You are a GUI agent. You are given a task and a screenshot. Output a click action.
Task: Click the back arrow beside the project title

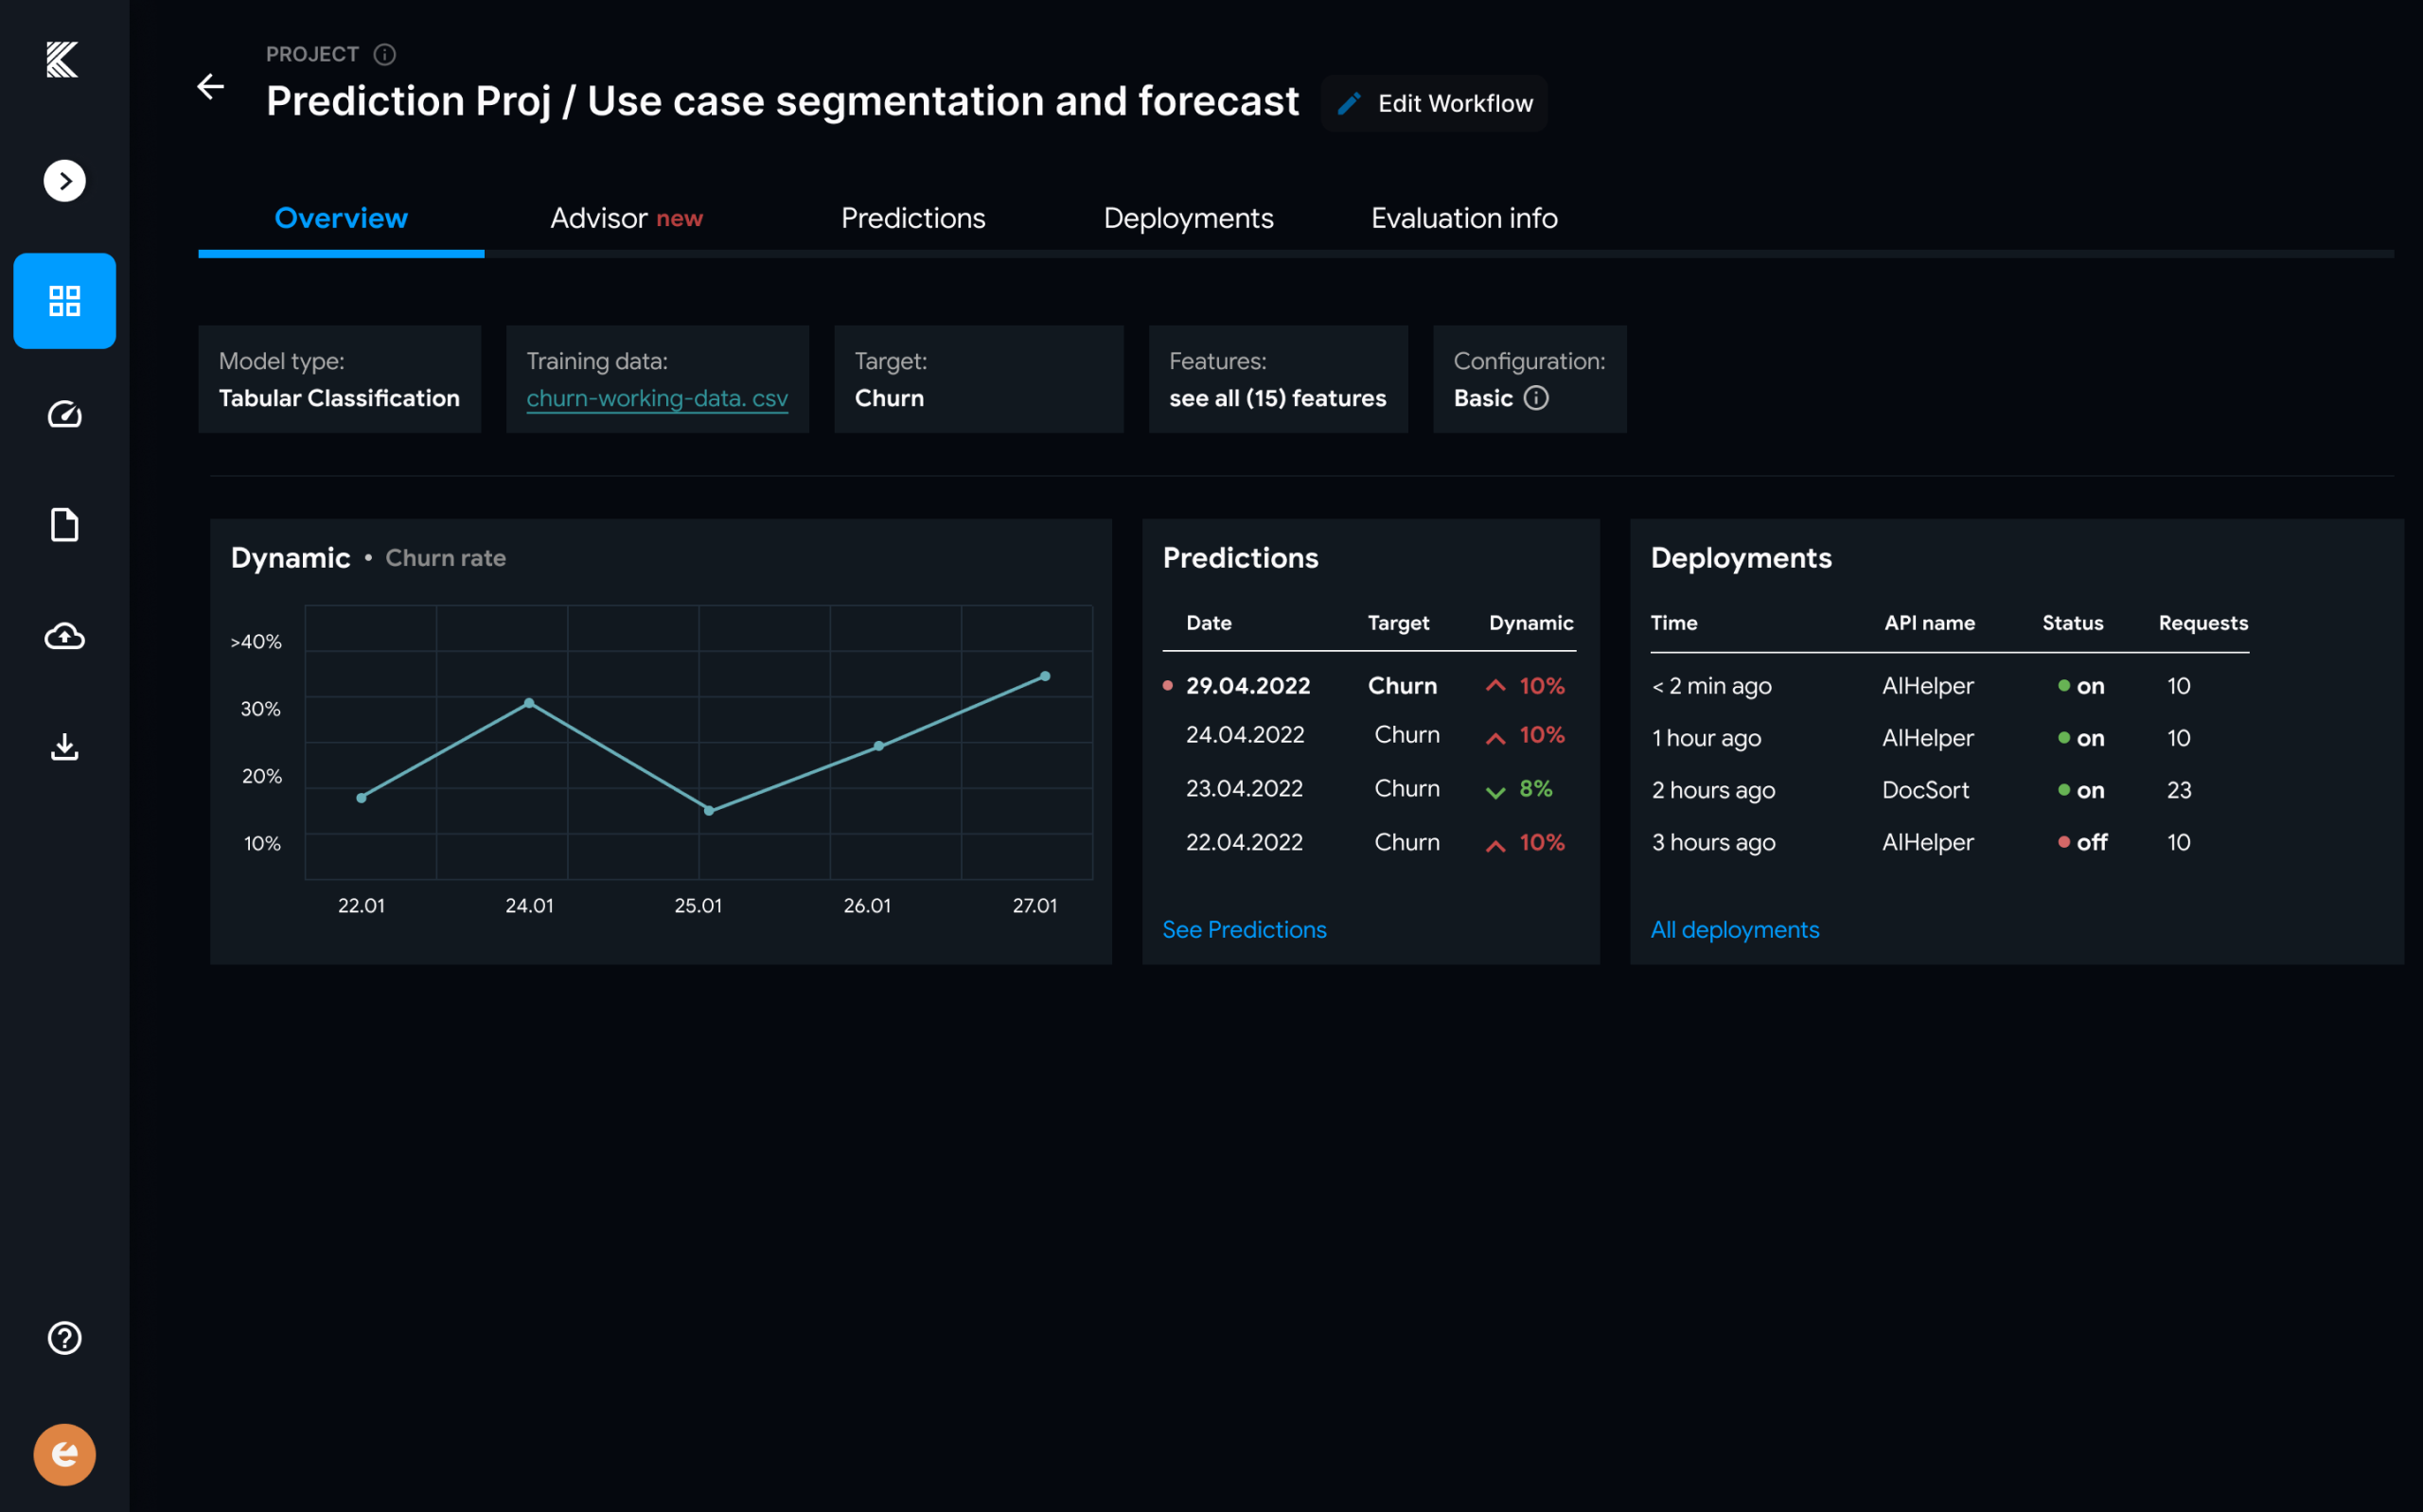pyautogui.click(x=211, y=86)
